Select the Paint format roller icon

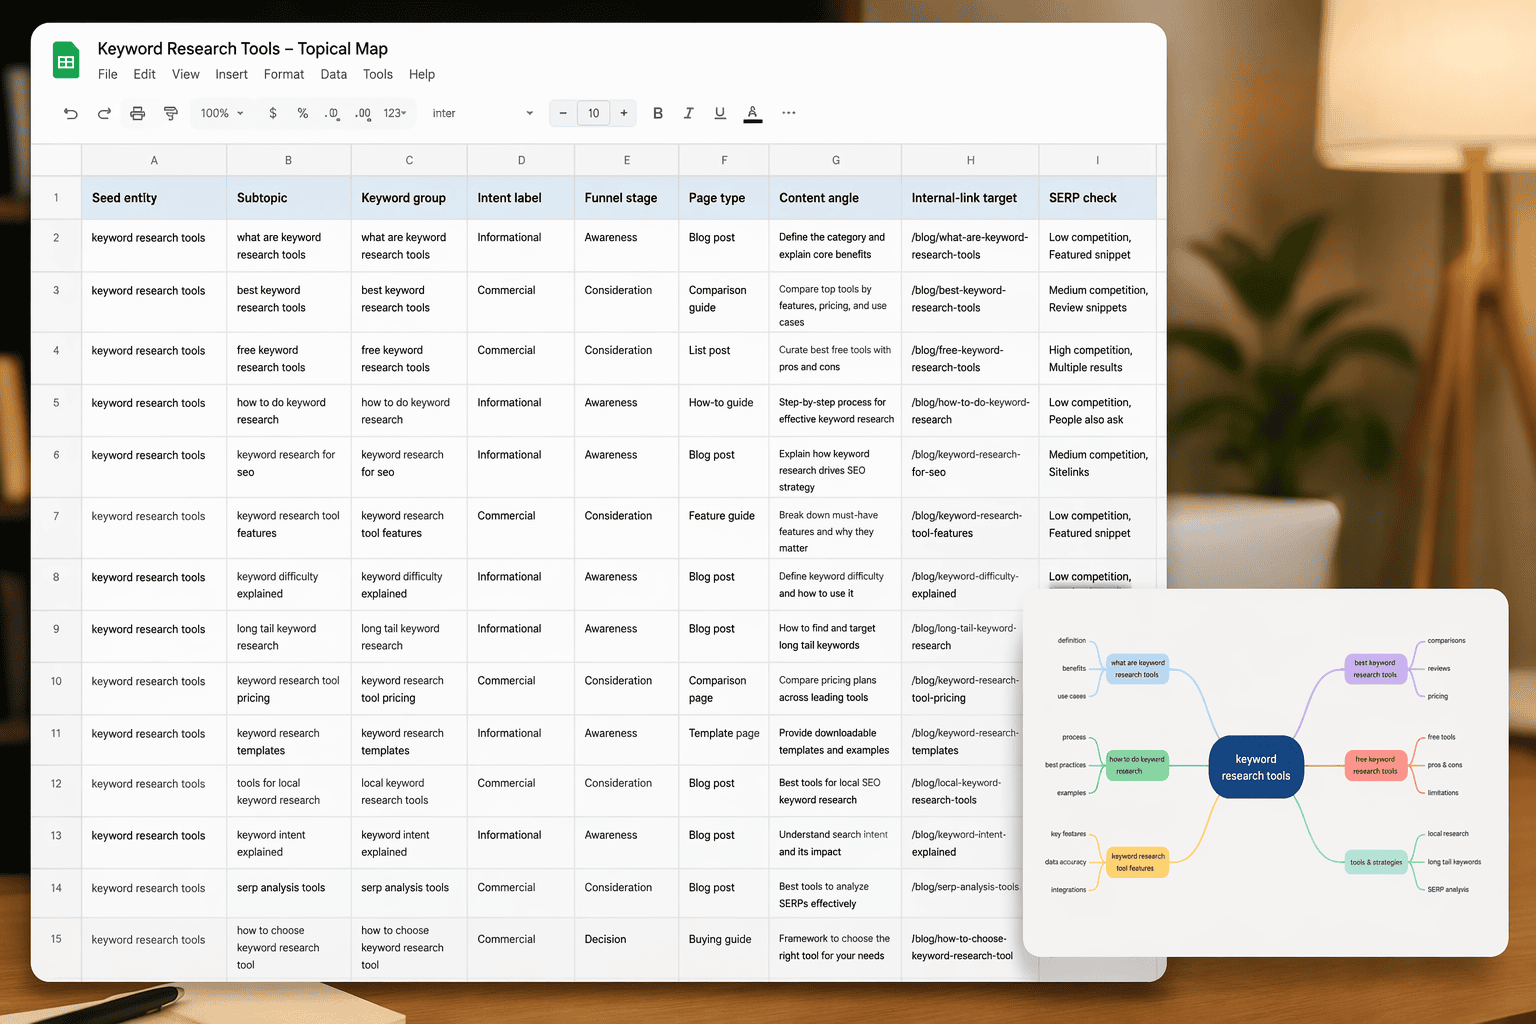171,113
